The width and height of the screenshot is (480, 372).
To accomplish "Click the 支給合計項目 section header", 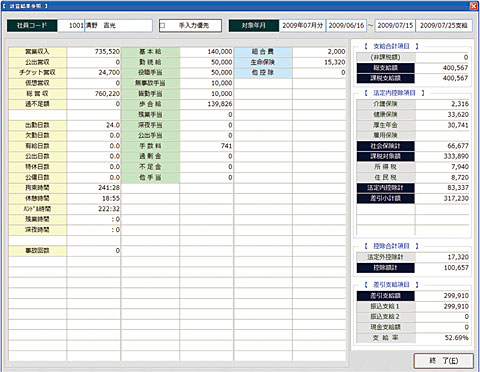I will click(x=391, y=46).
